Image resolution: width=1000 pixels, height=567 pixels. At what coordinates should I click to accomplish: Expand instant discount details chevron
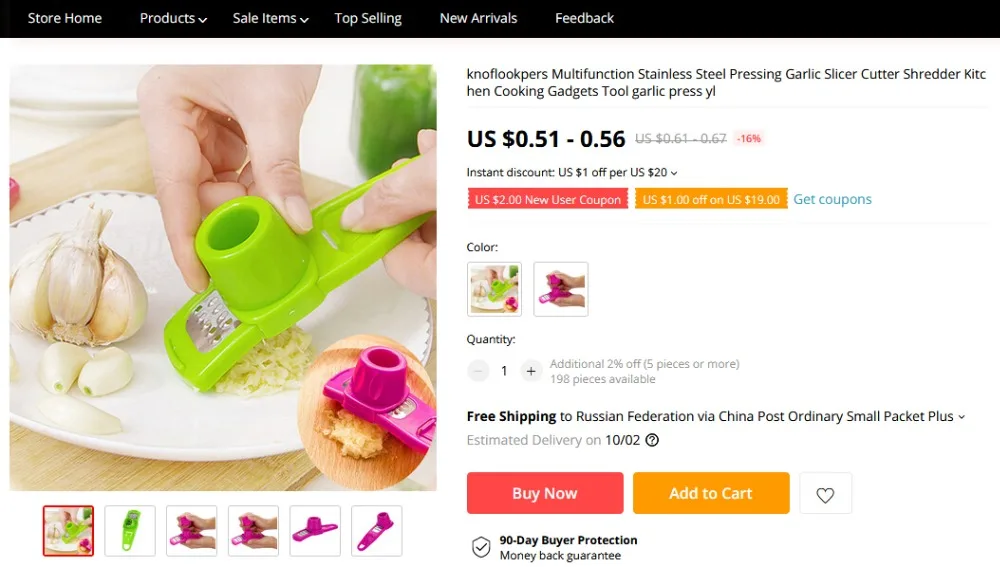click(674, 173)
